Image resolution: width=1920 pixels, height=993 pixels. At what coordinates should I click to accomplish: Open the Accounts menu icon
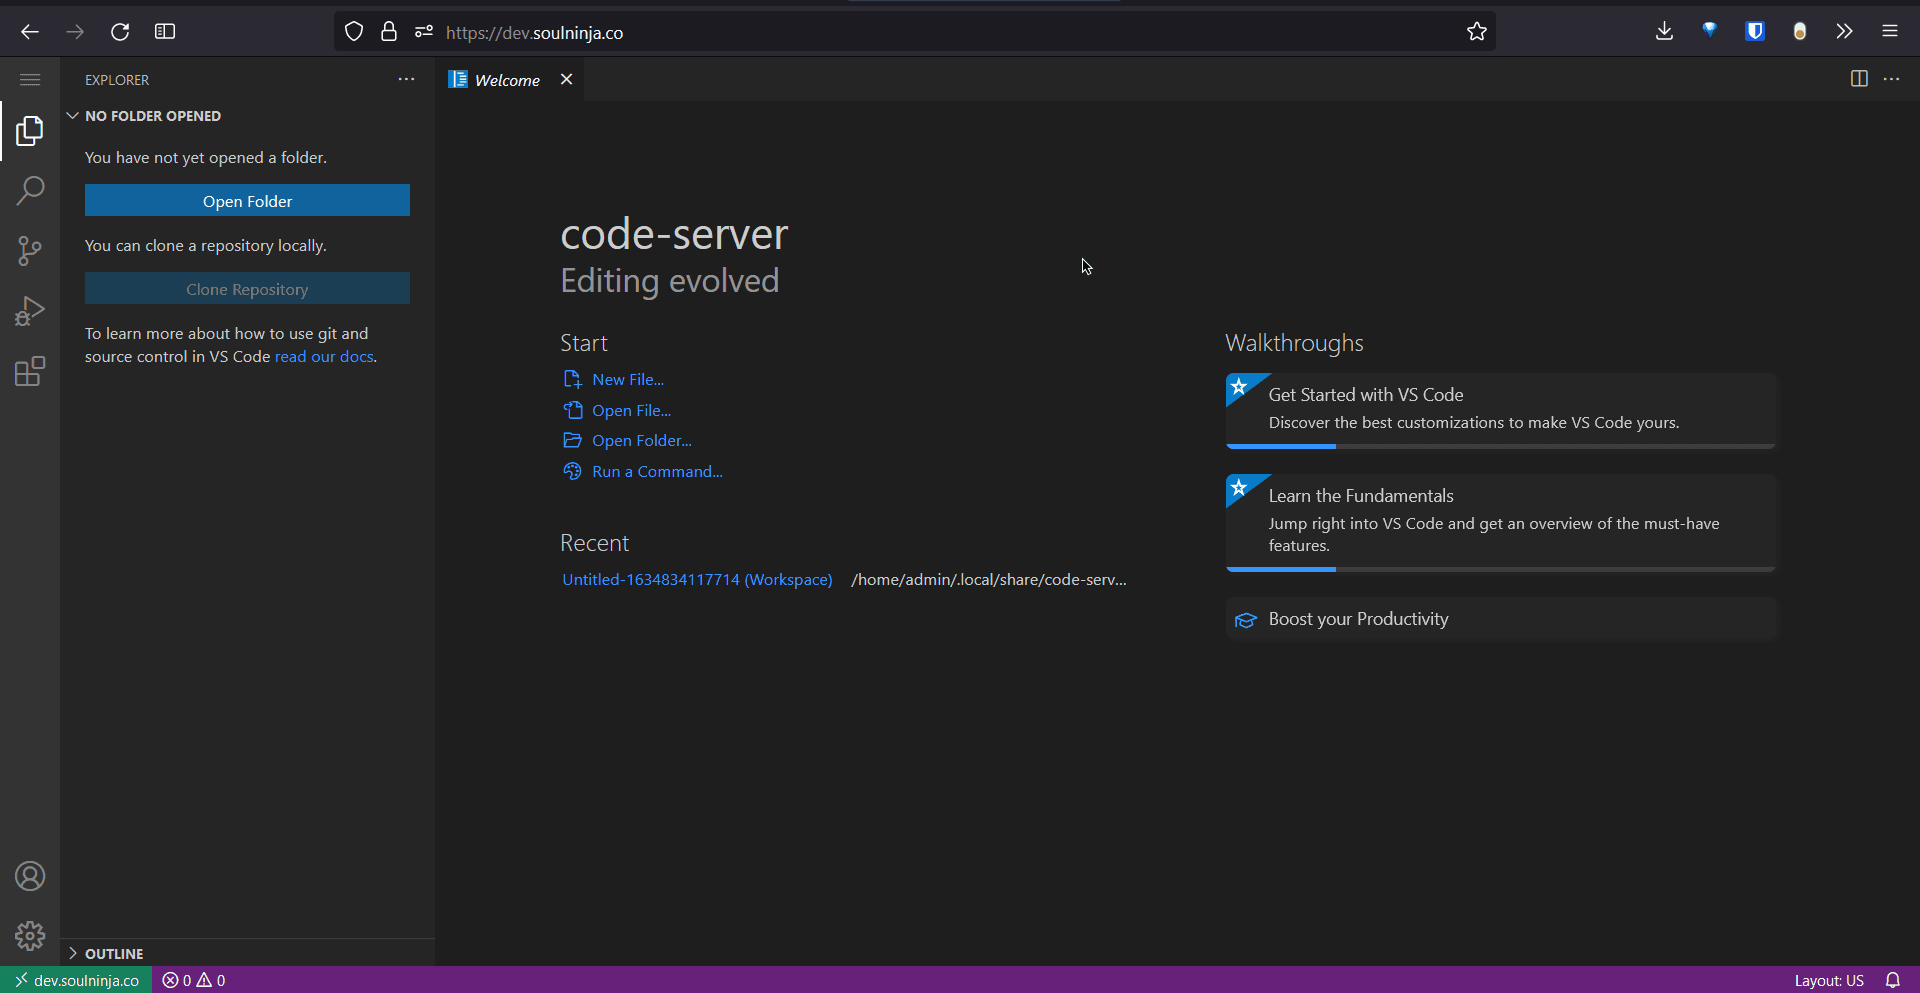pos(30,876)
